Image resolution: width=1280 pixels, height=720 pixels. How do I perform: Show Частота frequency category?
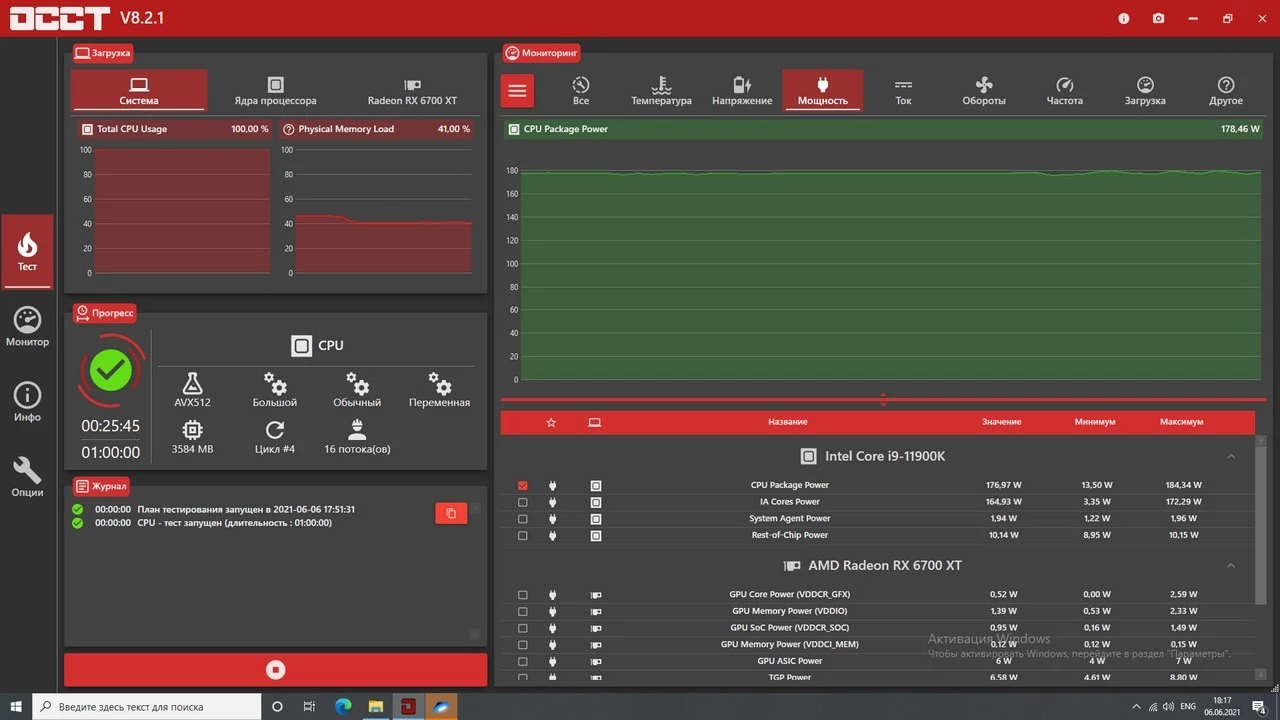click(x=1065, y=91)
